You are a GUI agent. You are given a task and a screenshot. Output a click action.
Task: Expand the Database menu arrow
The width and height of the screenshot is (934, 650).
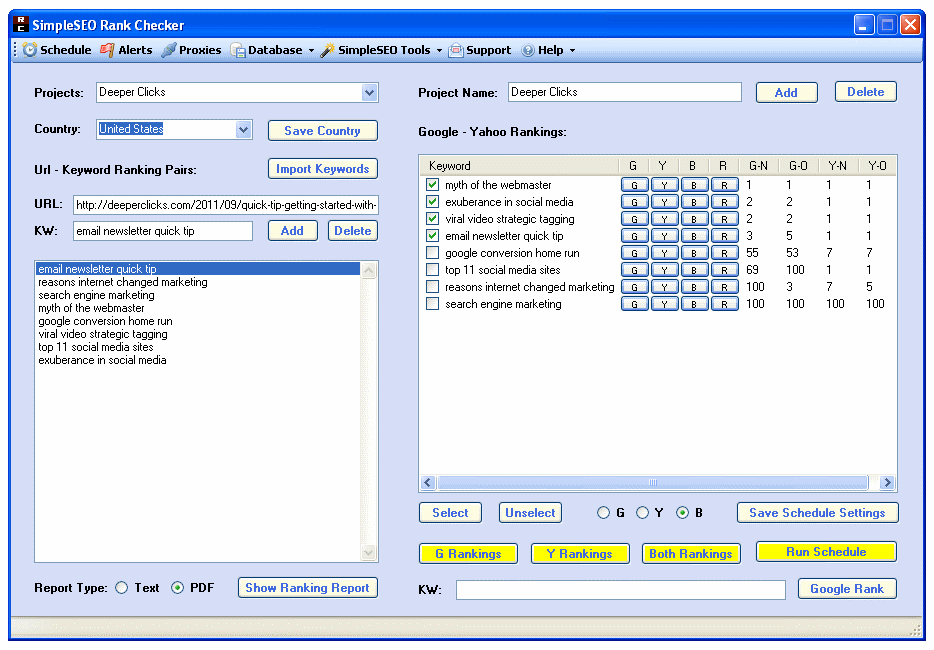(311, 51)
